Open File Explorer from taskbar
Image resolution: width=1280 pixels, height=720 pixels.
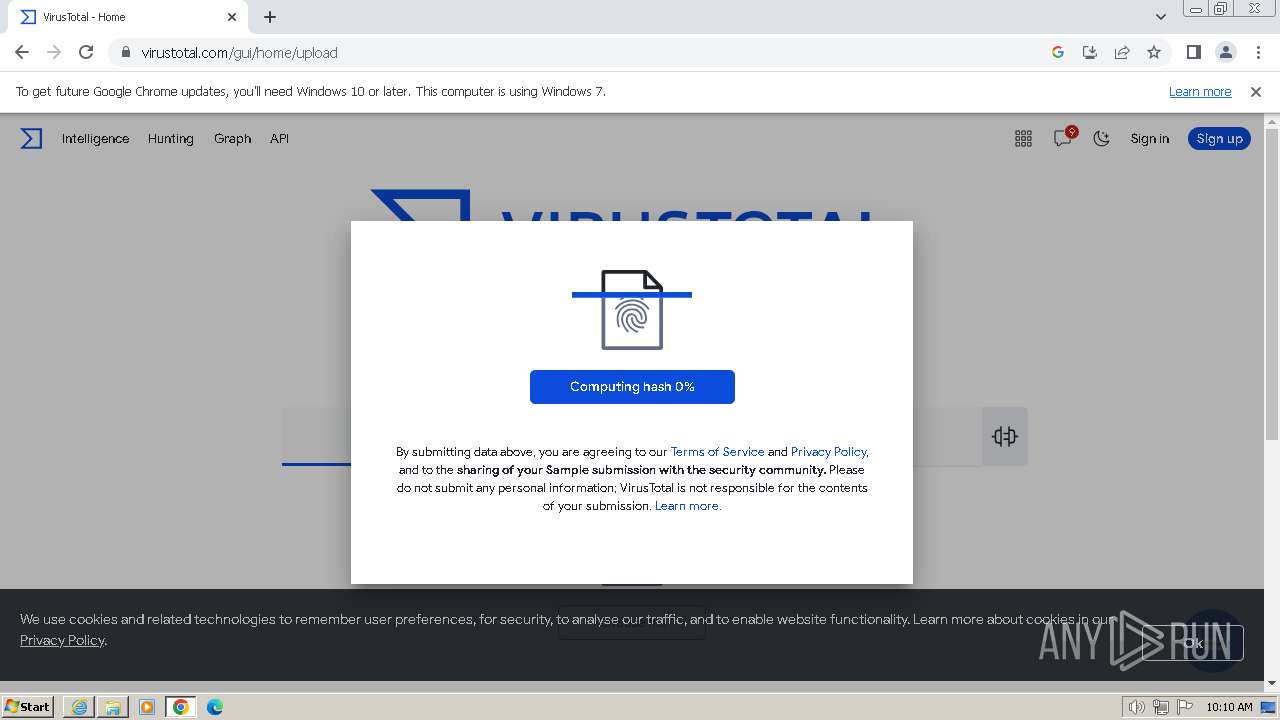[113, 707]
